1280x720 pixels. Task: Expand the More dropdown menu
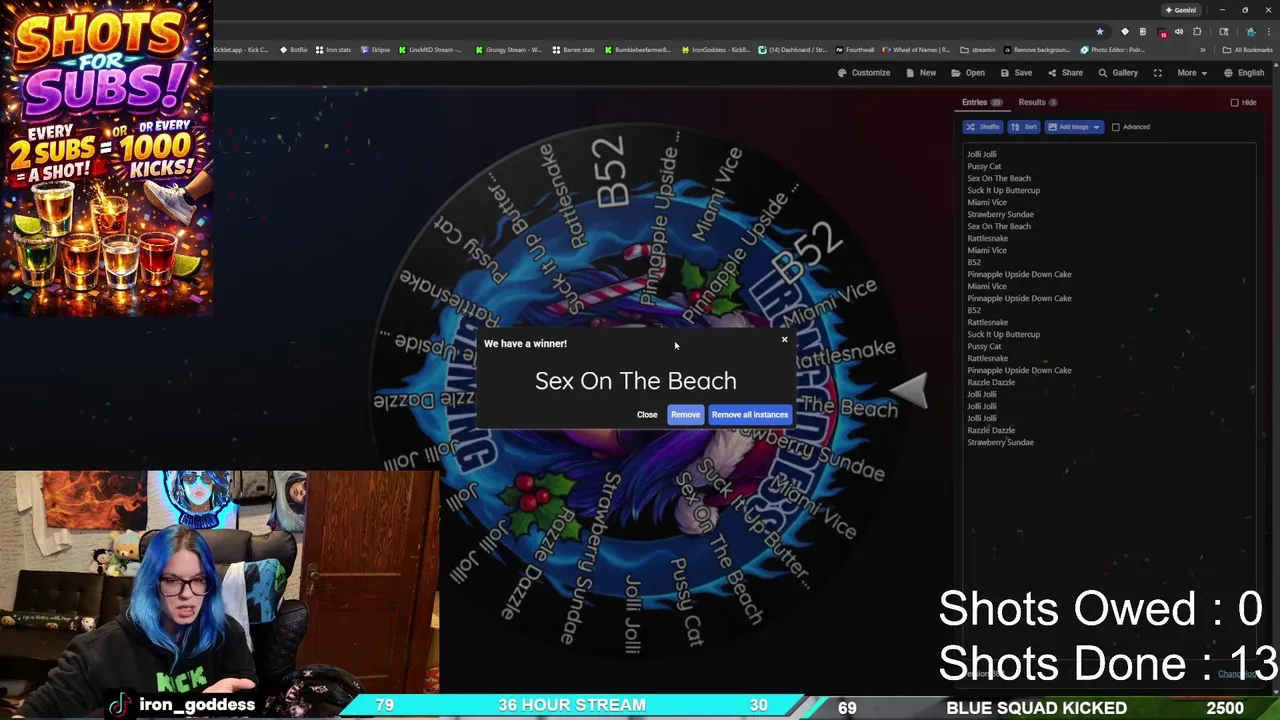(x=1192, y=73)
